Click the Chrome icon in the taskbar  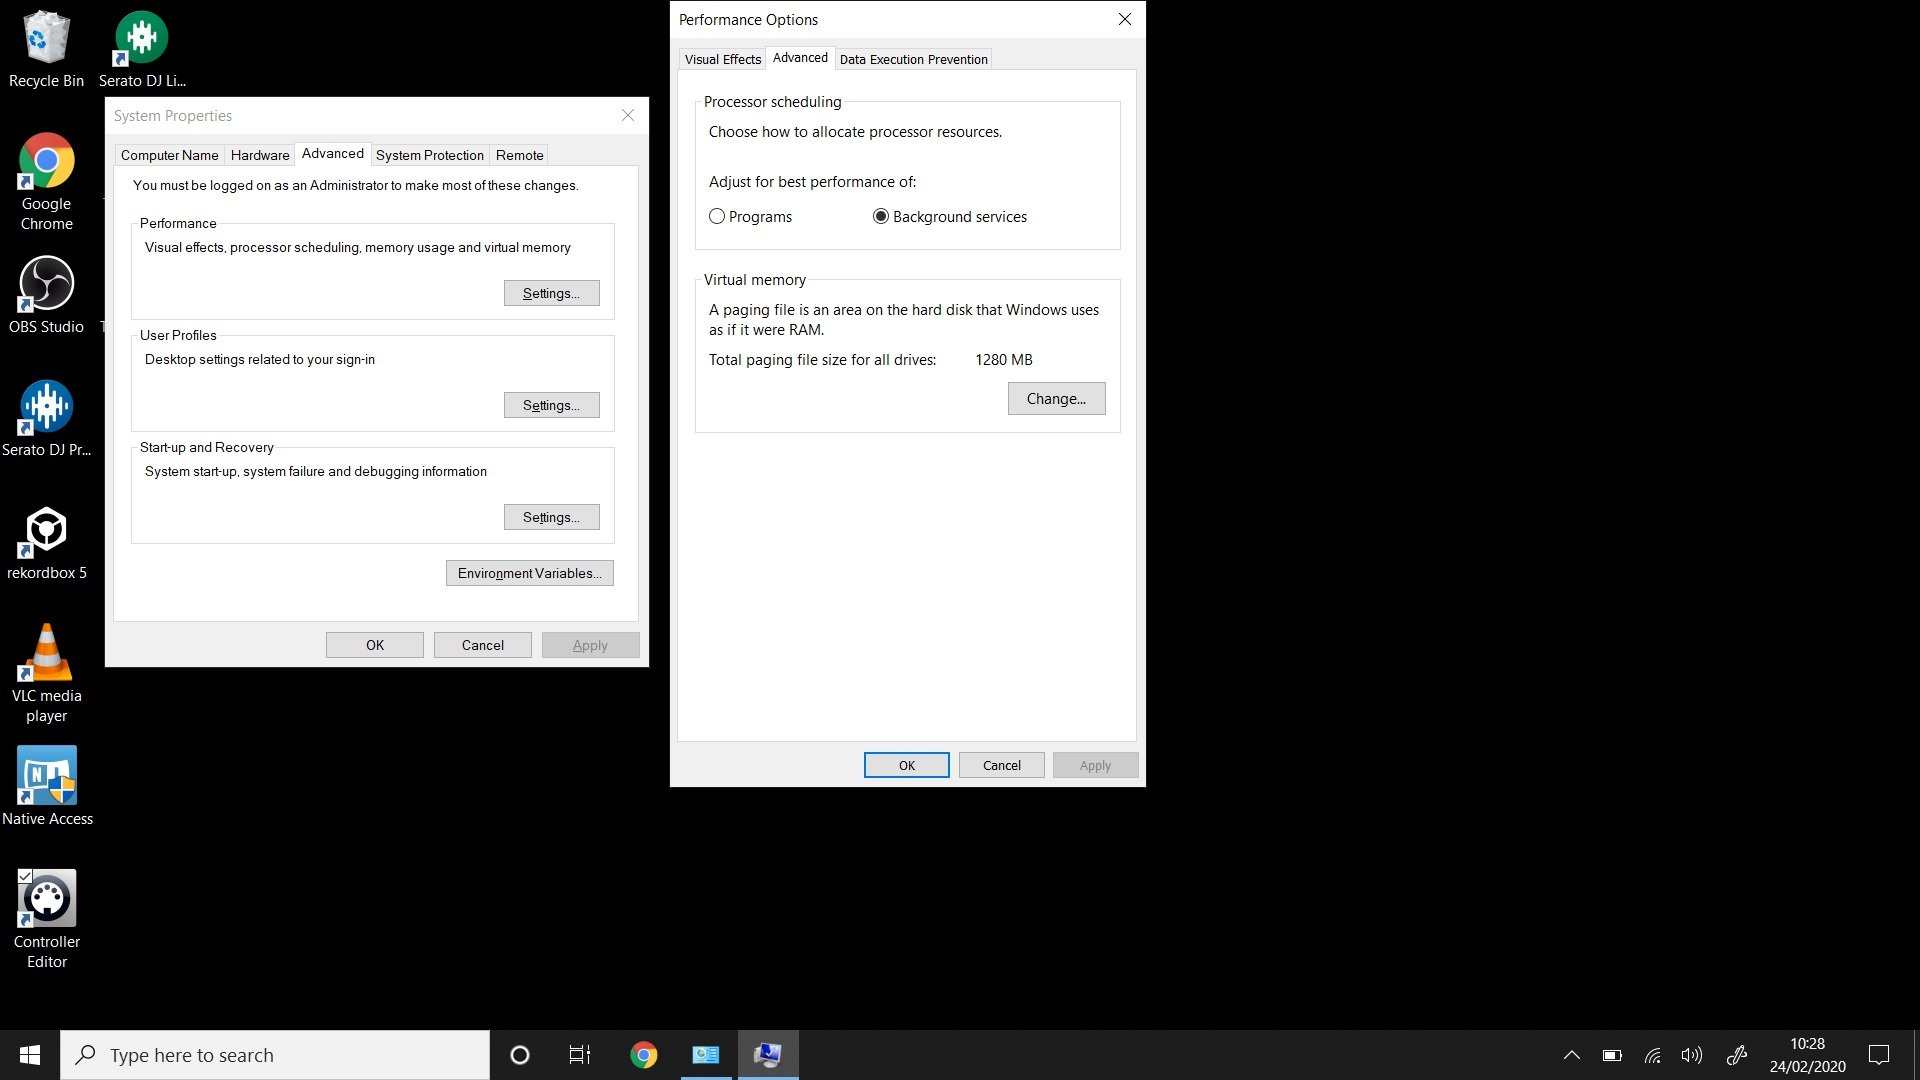coord(643,1055)
